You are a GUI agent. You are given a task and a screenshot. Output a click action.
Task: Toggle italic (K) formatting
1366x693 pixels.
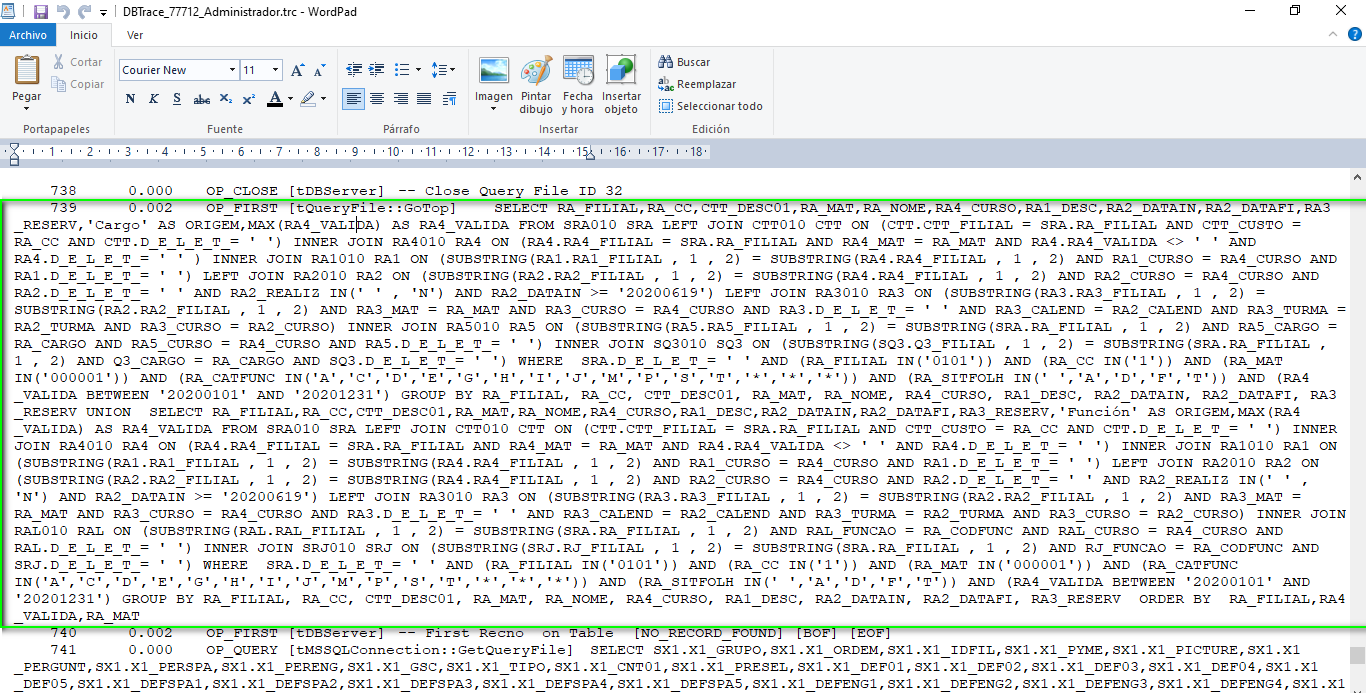[x=153, y=99]
